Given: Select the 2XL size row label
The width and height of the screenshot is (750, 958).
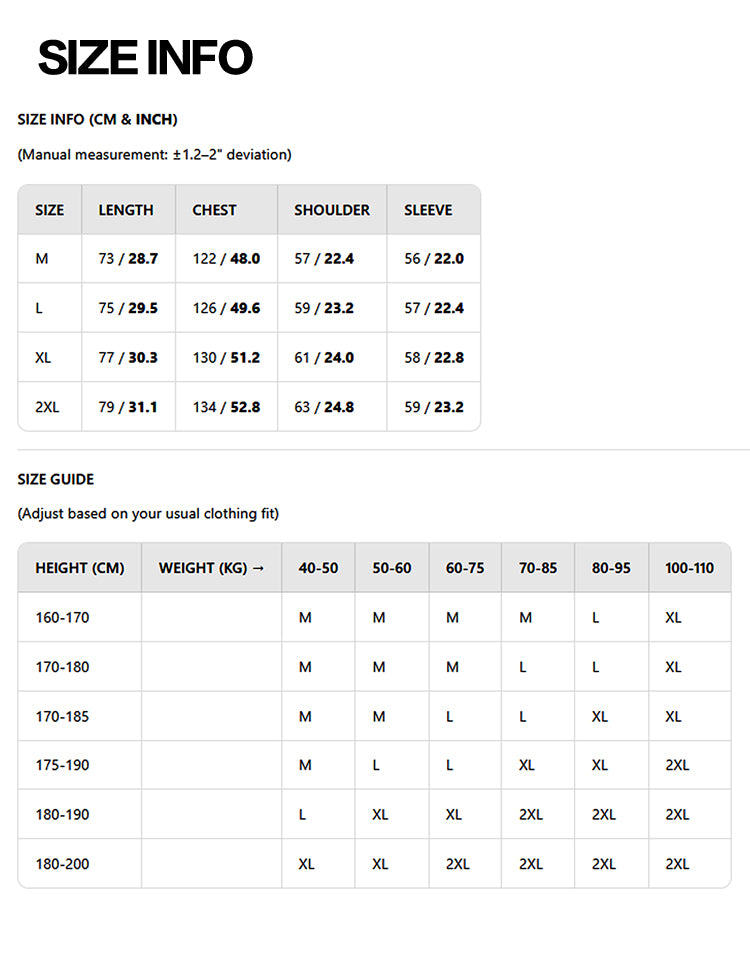Looking at the screenshot, I should point(47,407).
